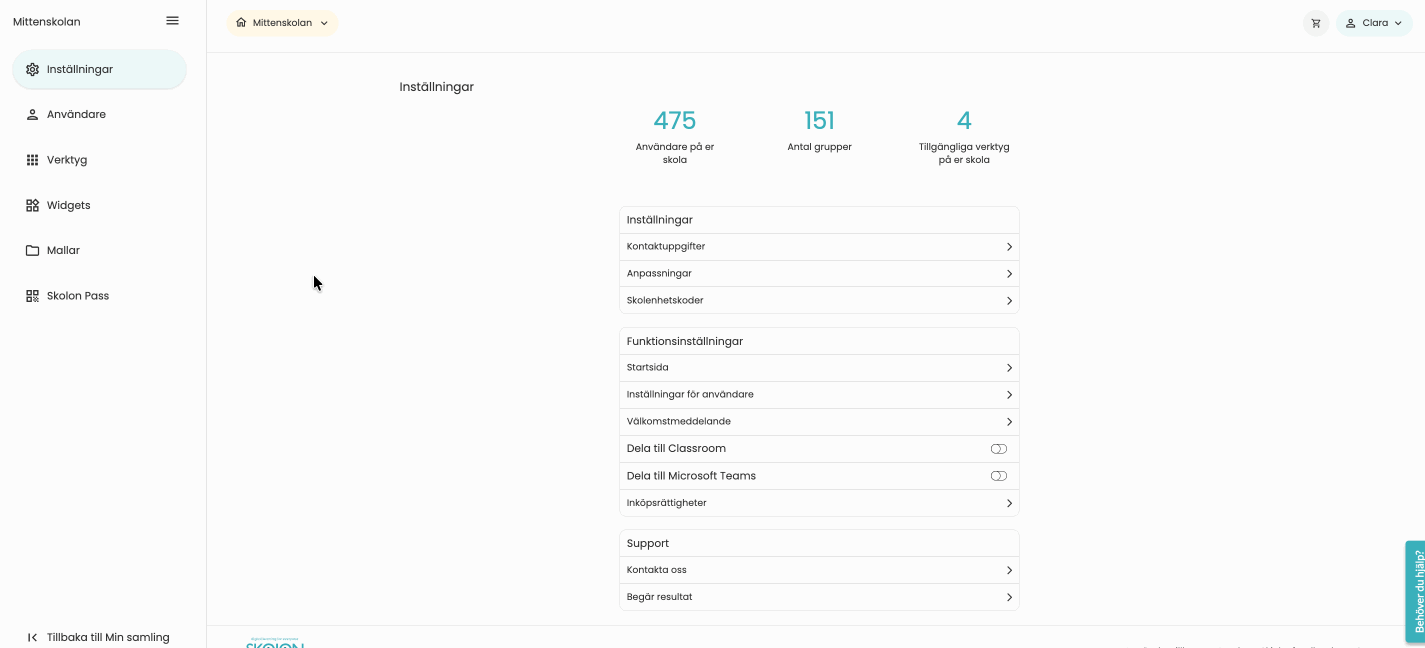This screenshot has width=1425, height=648.
Task: Open Skolenhetskoder settings row
Action: tap(818, 301)
